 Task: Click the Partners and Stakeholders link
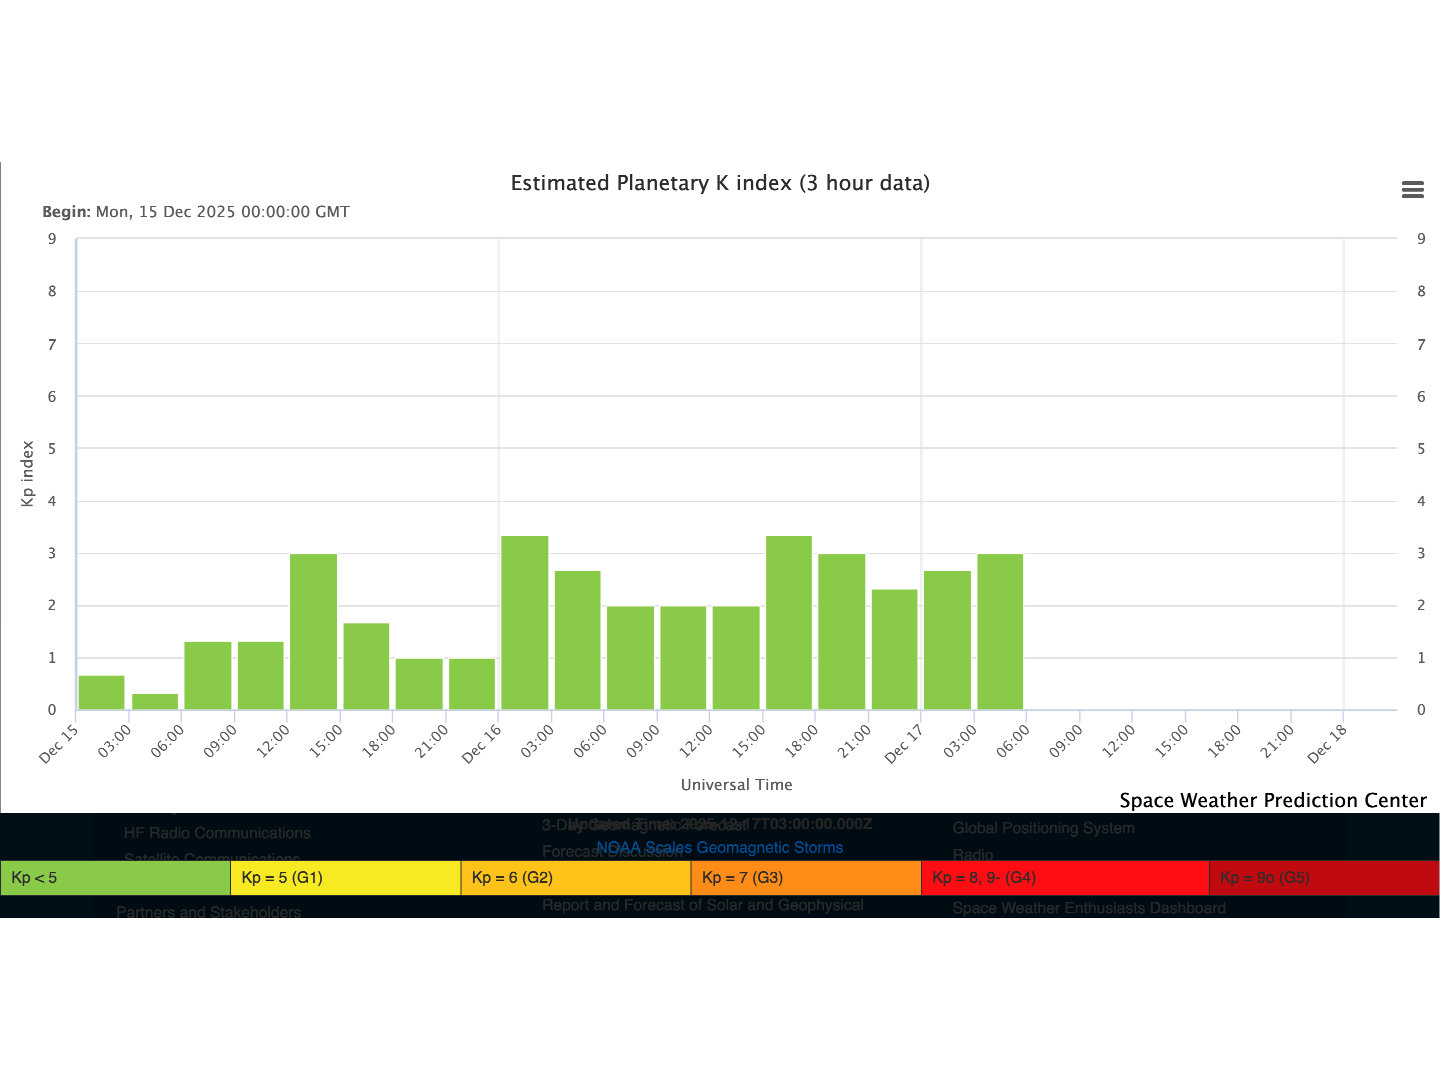208,911
